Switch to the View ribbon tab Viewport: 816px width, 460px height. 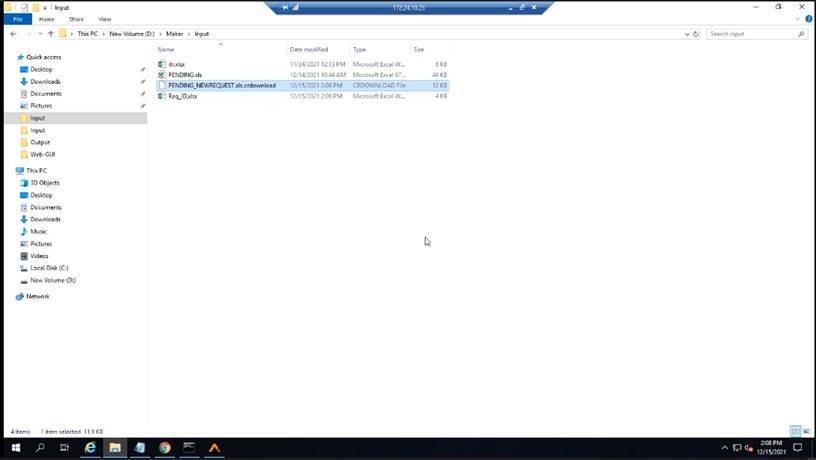104,19
